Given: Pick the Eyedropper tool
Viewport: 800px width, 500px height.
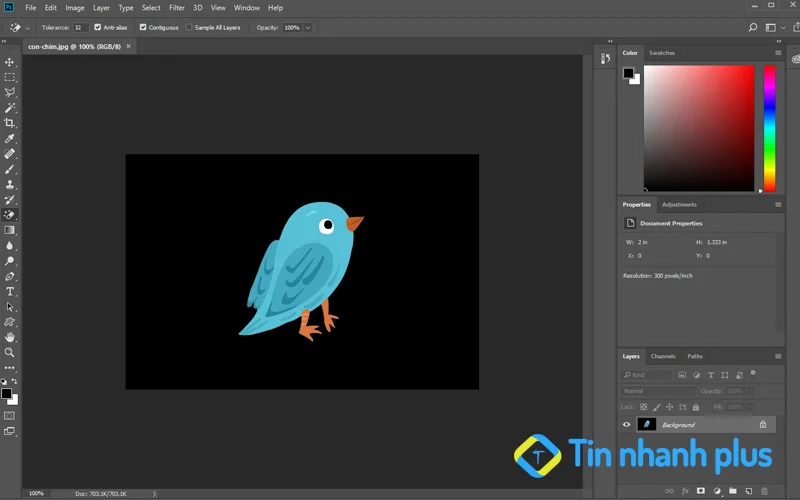Looking at the screenshot, I should tap(10, 138).
